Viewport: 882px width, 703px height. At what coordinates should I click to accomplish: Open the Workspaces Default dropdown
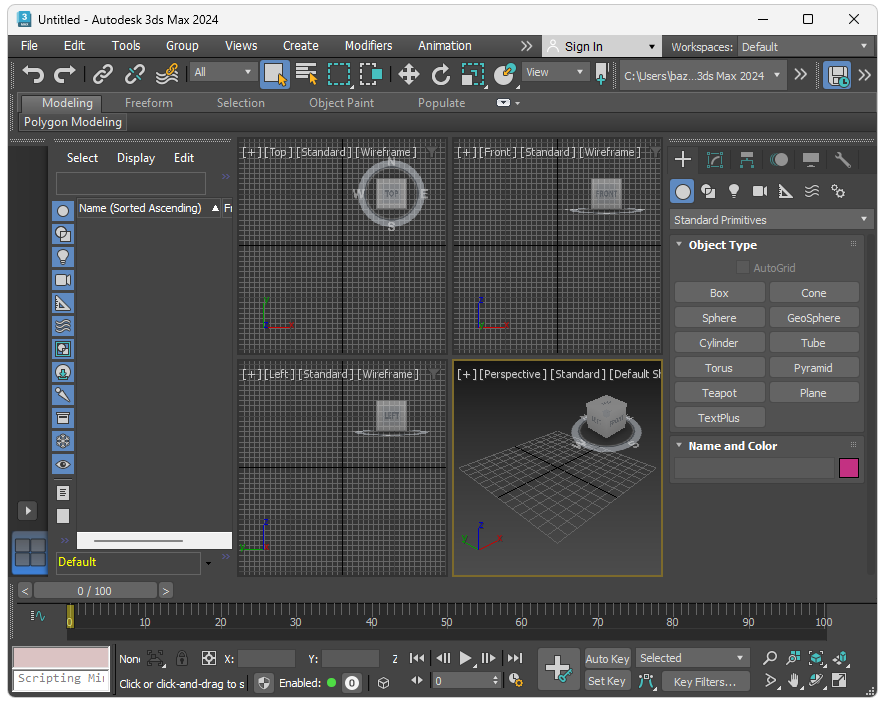coord(805,47)
